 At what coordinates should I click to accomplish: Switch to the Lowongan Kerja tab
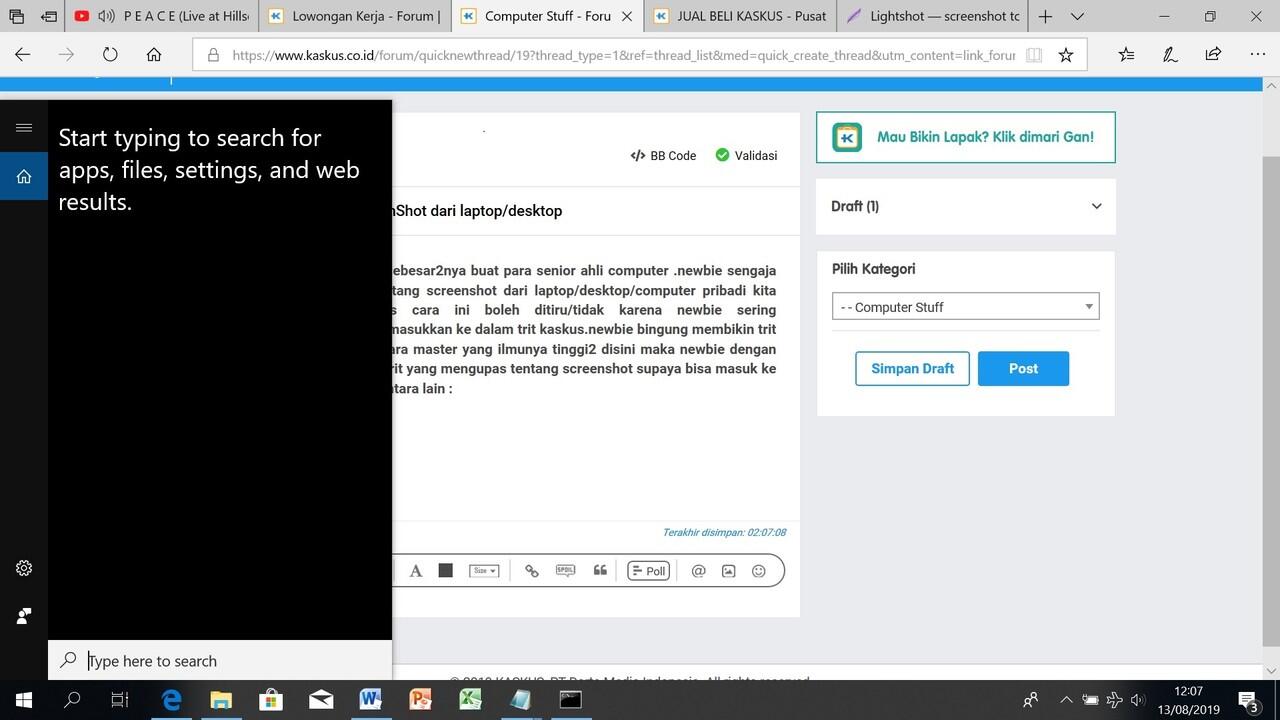[354, 16]
